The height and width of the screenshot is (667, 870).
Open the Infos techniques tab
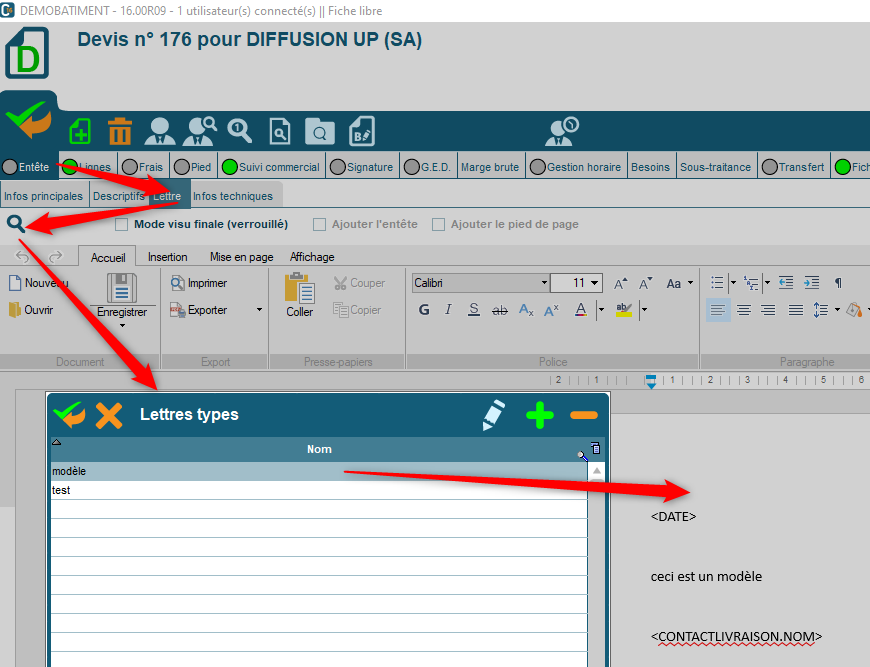232,196
